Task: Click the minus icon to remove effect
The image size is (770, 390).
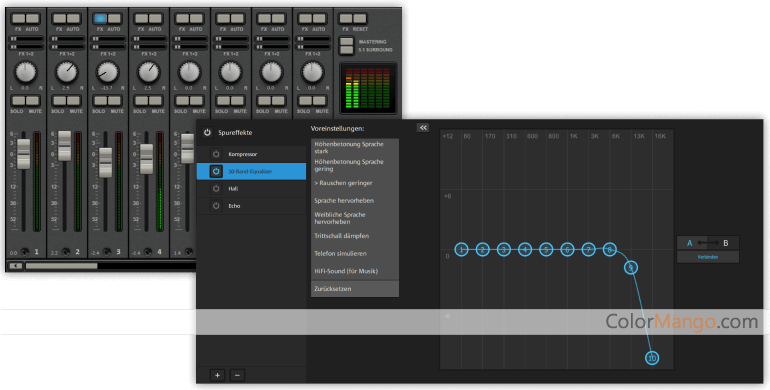Action: pos(237,375)
